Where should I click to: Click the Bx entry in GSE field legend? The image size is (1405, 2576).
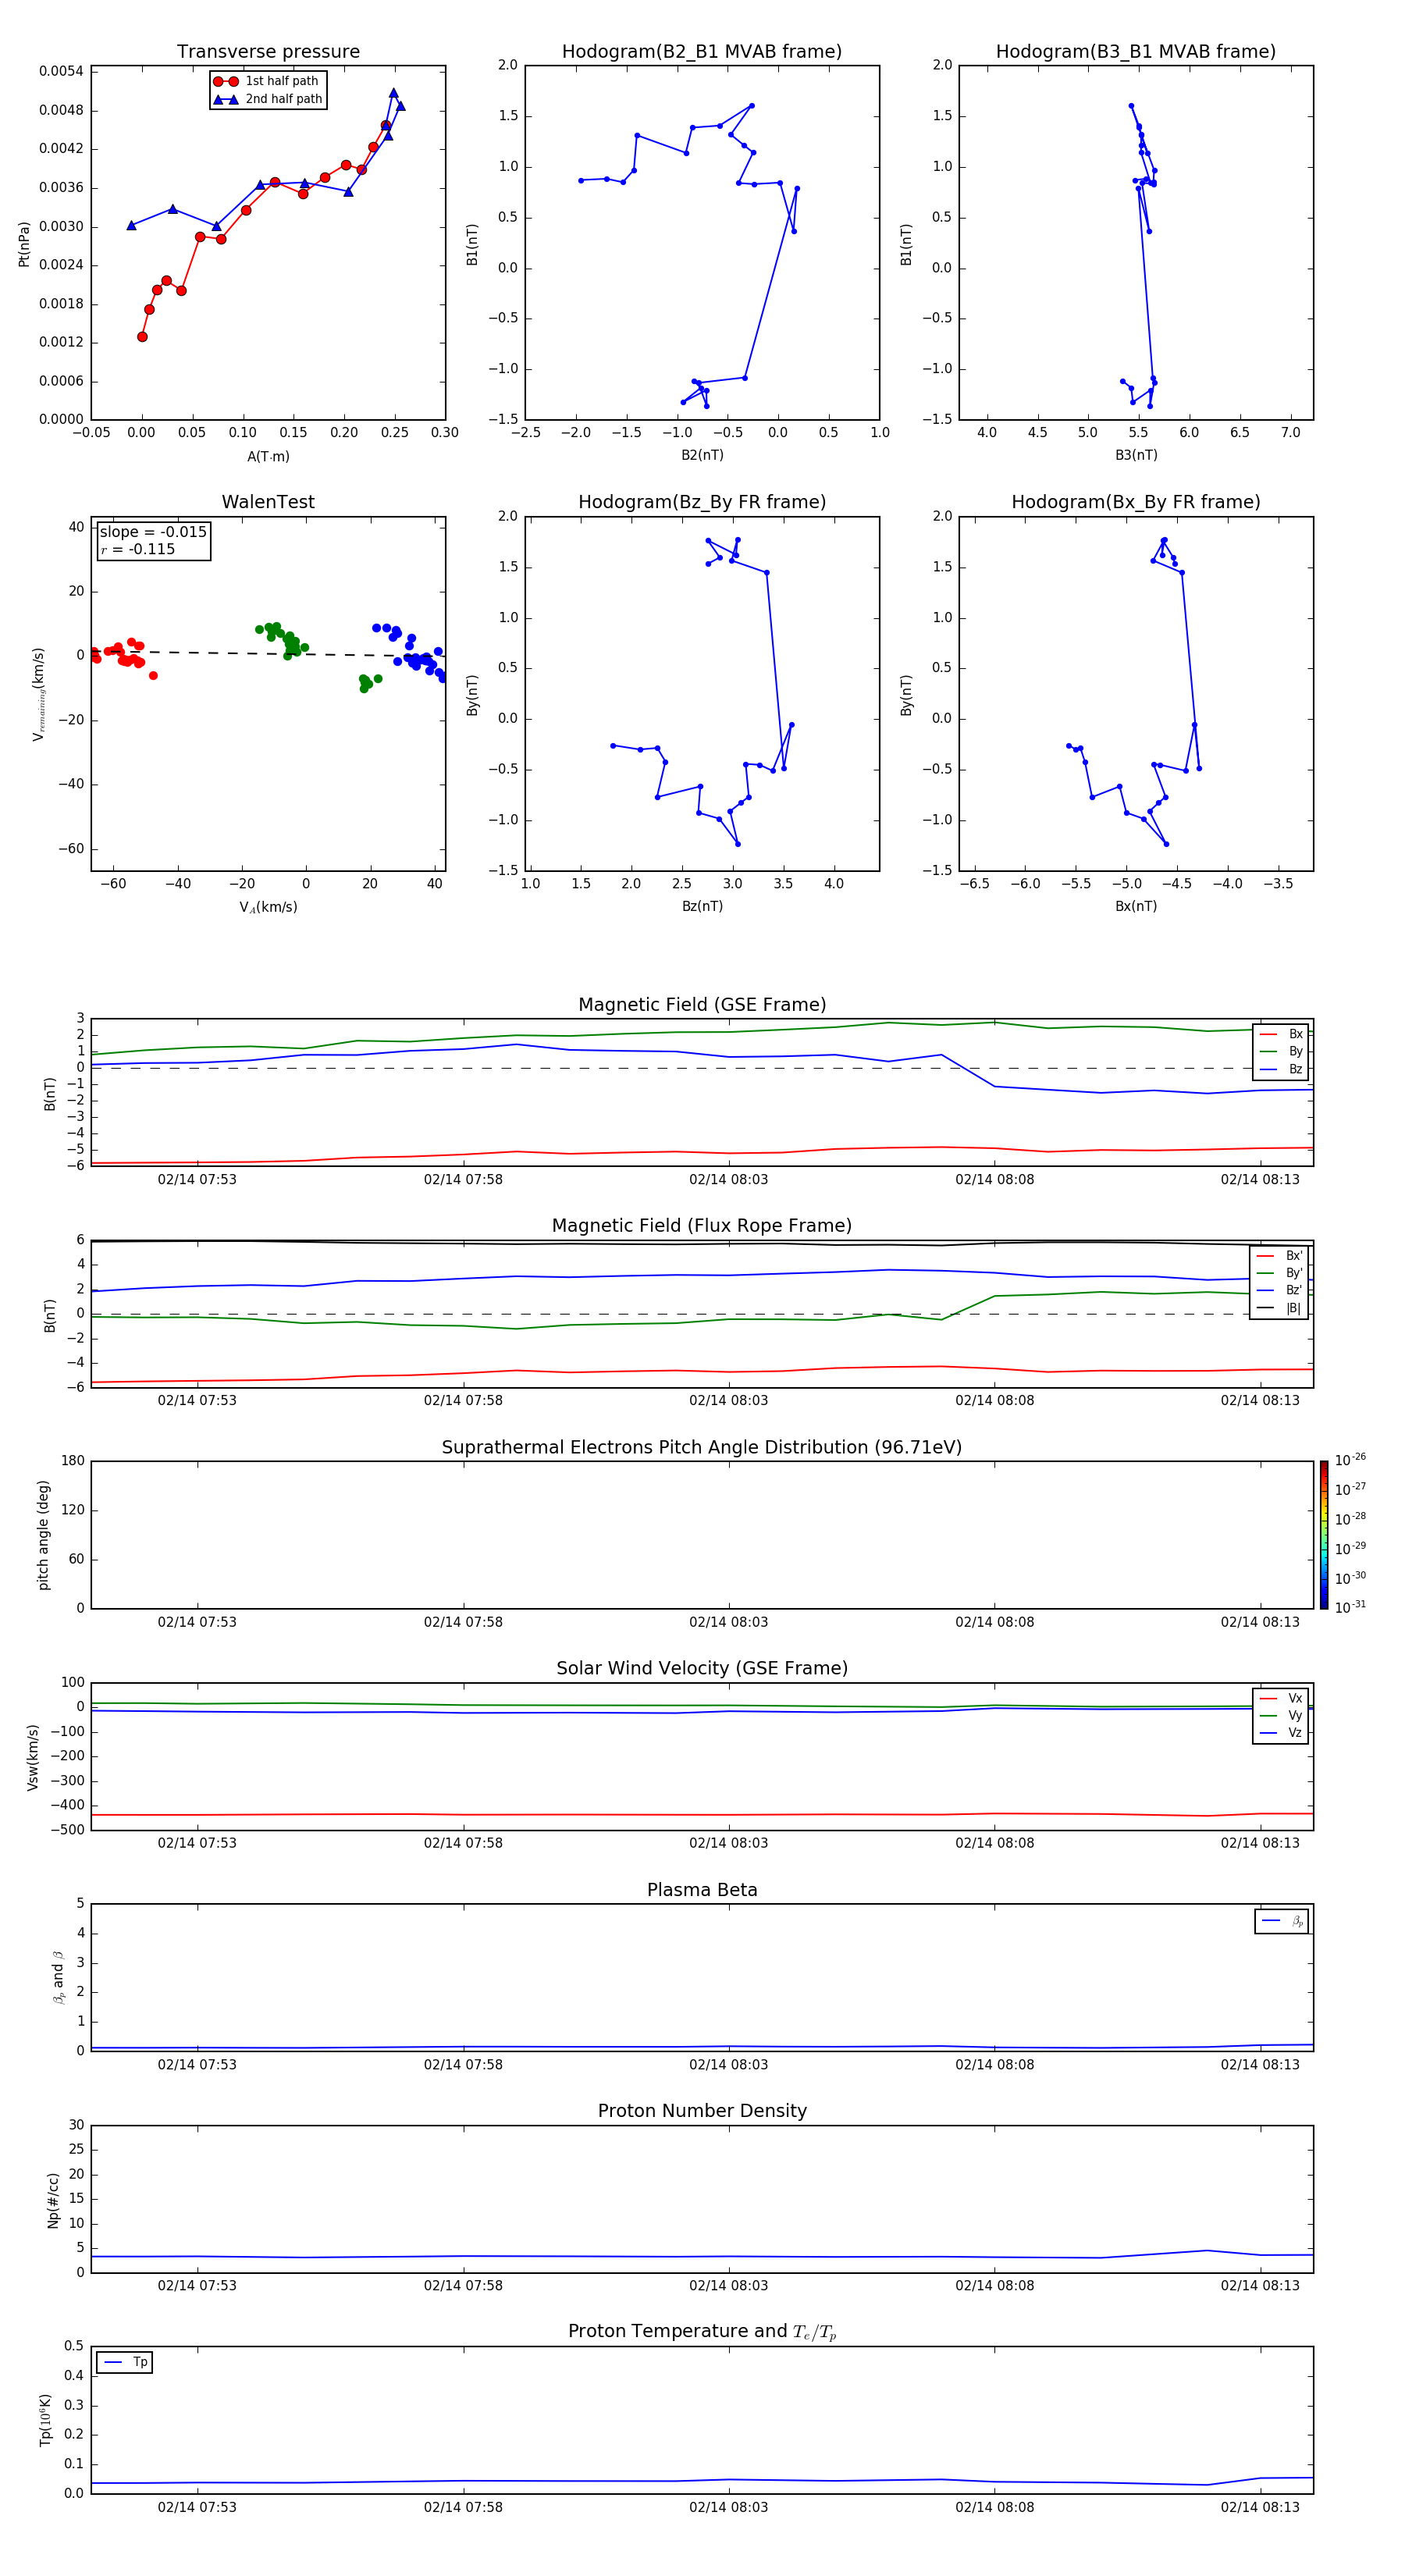(x=1281, y=1034)
